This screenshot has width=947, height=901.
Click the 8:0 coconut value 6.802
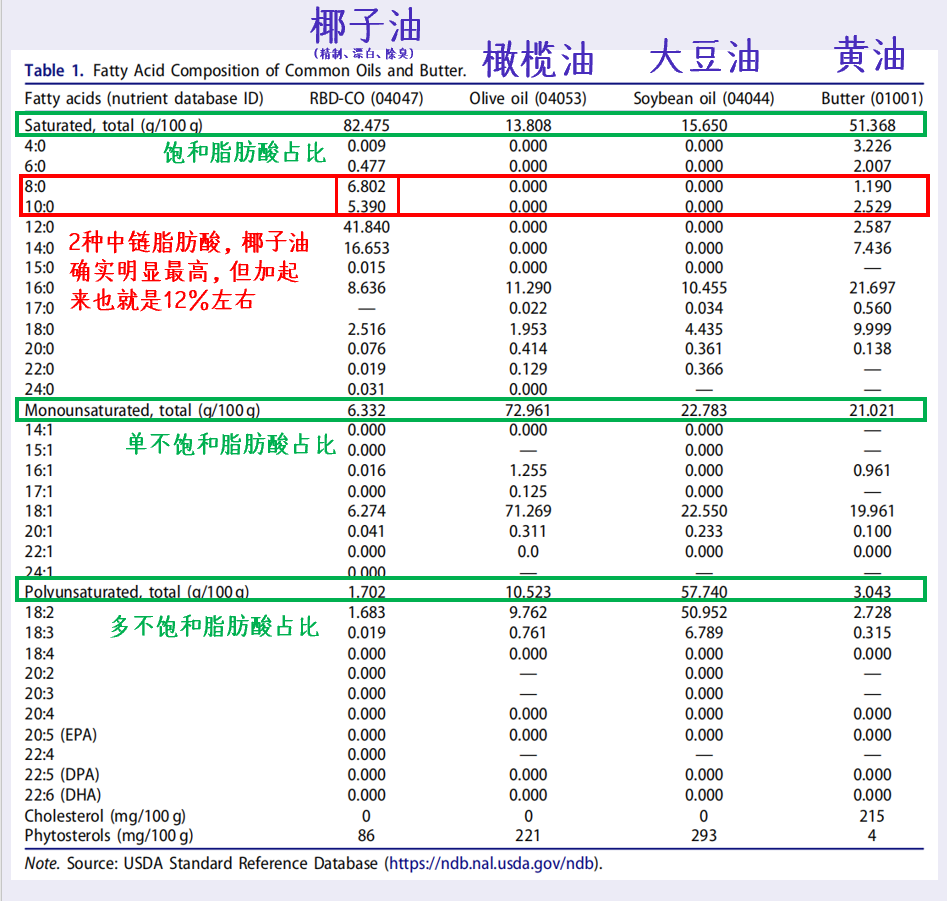pyautogui.click(x=367, y=187)
